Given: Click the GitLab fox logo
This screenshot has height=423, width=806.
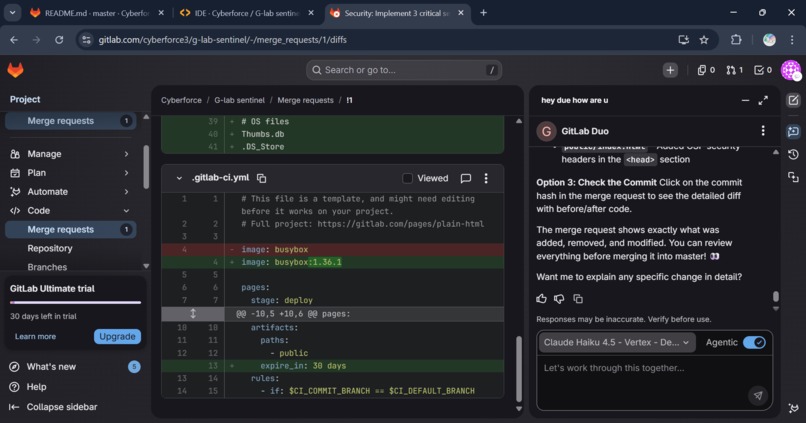Looking at the screenshot, I should [15, 70].
